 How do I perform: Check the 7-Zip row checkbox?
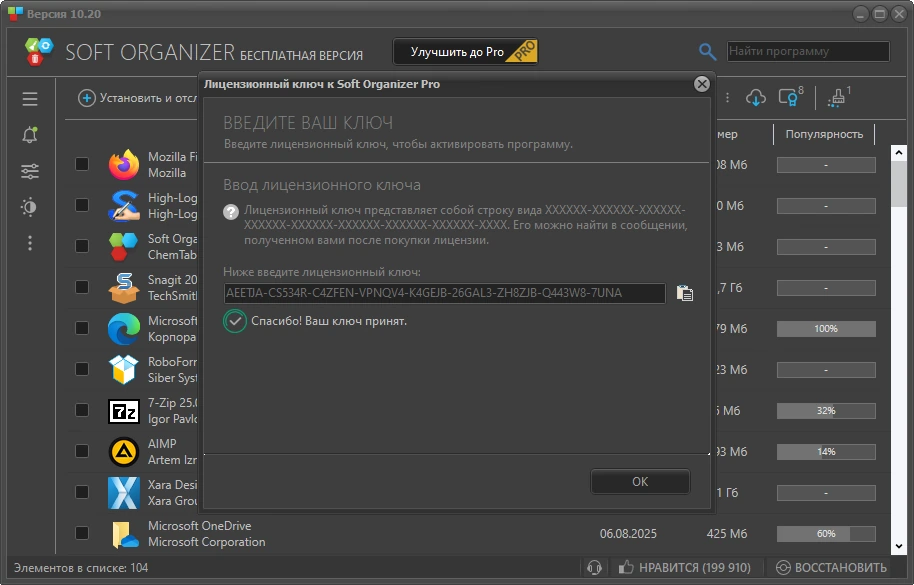82,410
